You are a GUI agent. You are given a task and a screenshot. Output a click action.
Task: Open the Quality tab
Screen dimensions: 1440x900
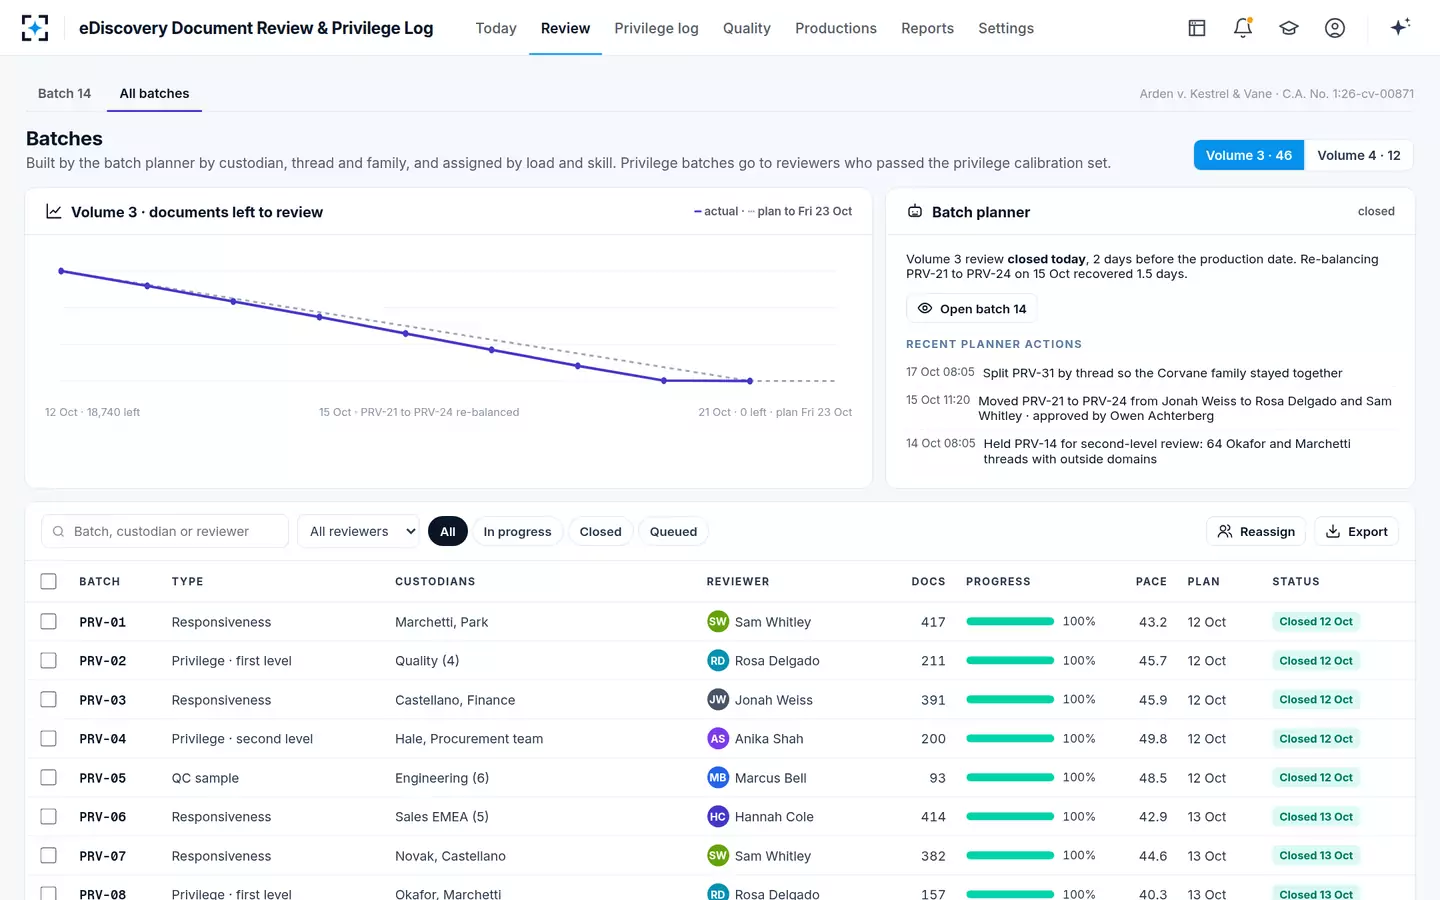(x=747, y=28)
